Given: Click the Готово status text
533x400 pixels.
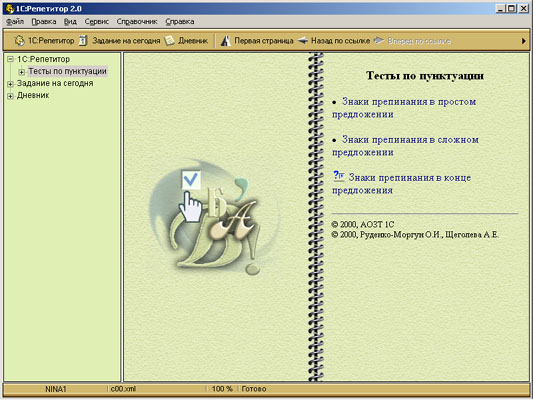Looking at the screenshot, I should pos(254,389).
